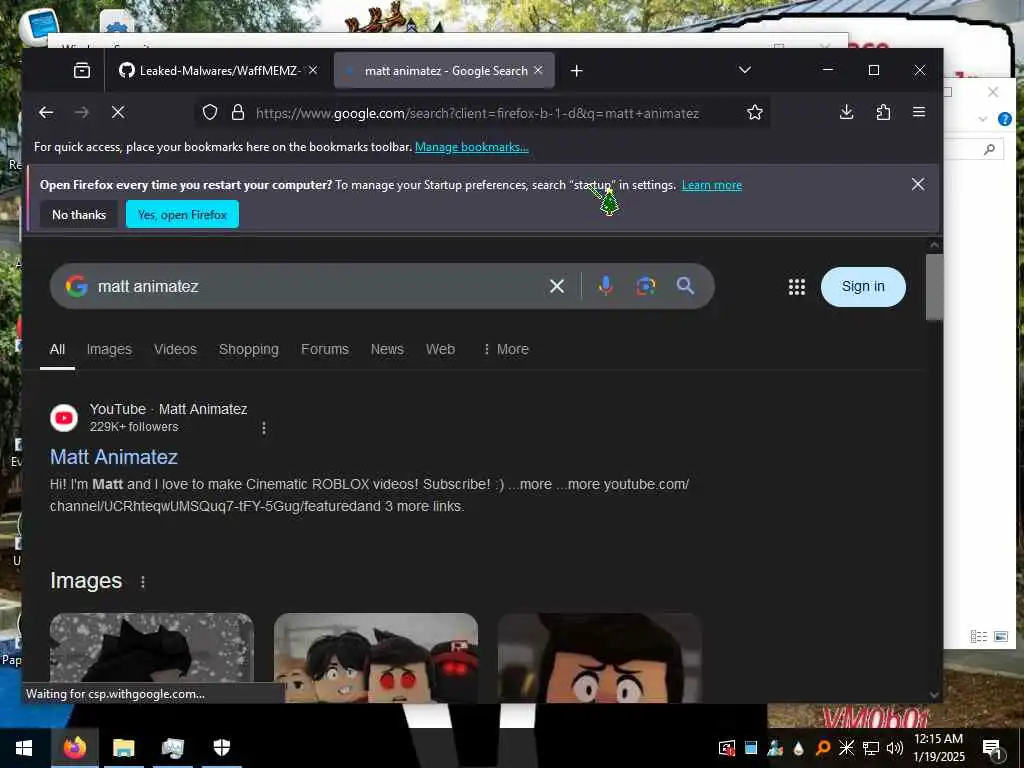Open the Learn more startup link
This screenshot has height=768, width=1024.
point(712,185)
